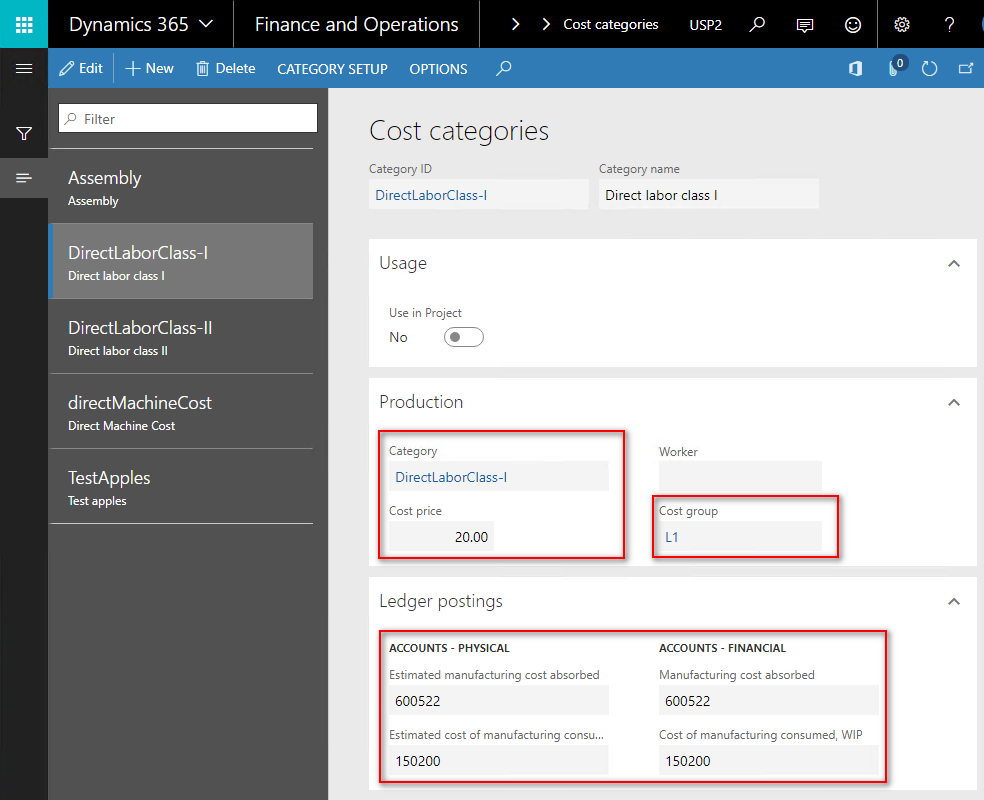Click Category name field
Viewport: 984px width, 800px height.
click(709, 195)
